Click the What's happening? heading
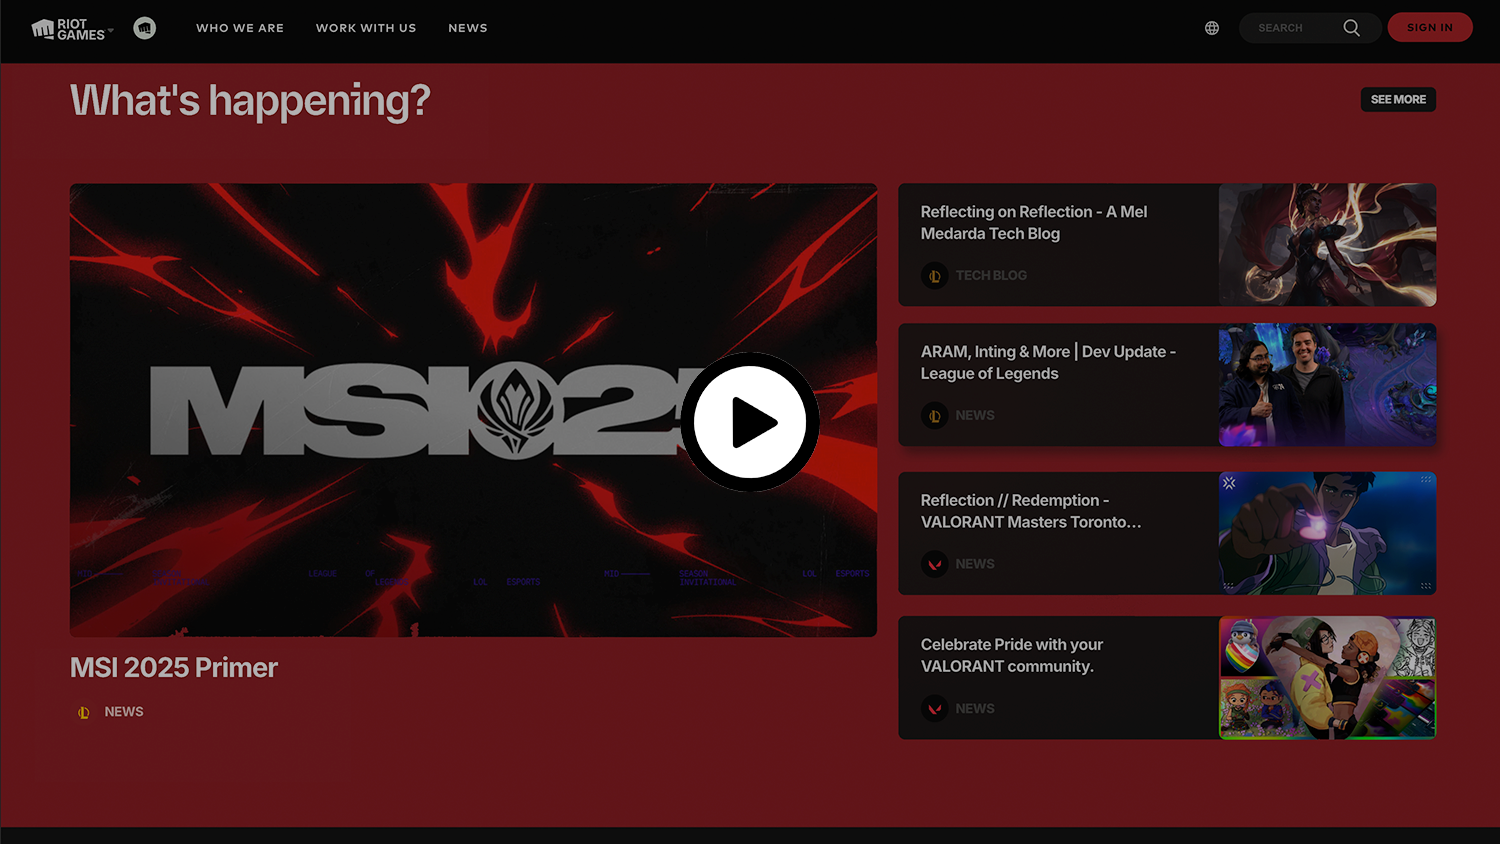 click(x=250, y=101)
